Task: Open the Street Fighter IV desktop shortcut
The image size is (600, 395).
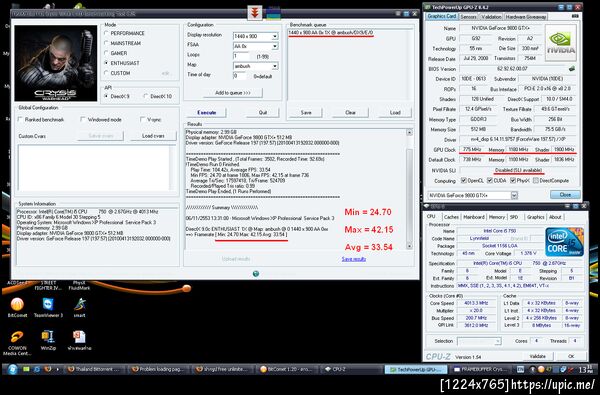Action: tap(48, 286)
